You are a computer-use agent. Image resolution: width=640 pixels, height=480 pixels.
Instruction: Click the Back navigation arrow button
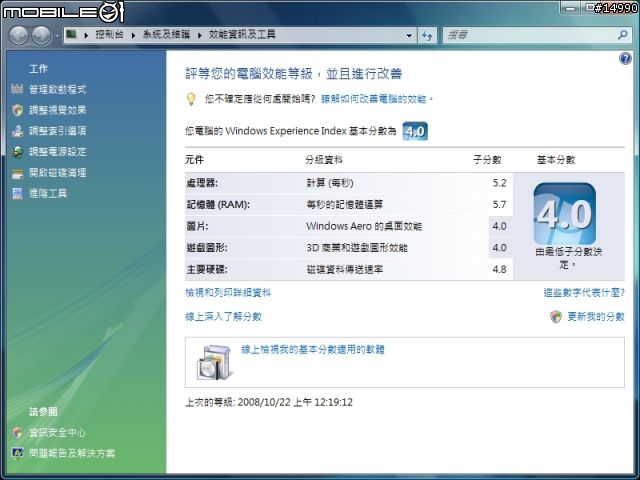(19, 36)
